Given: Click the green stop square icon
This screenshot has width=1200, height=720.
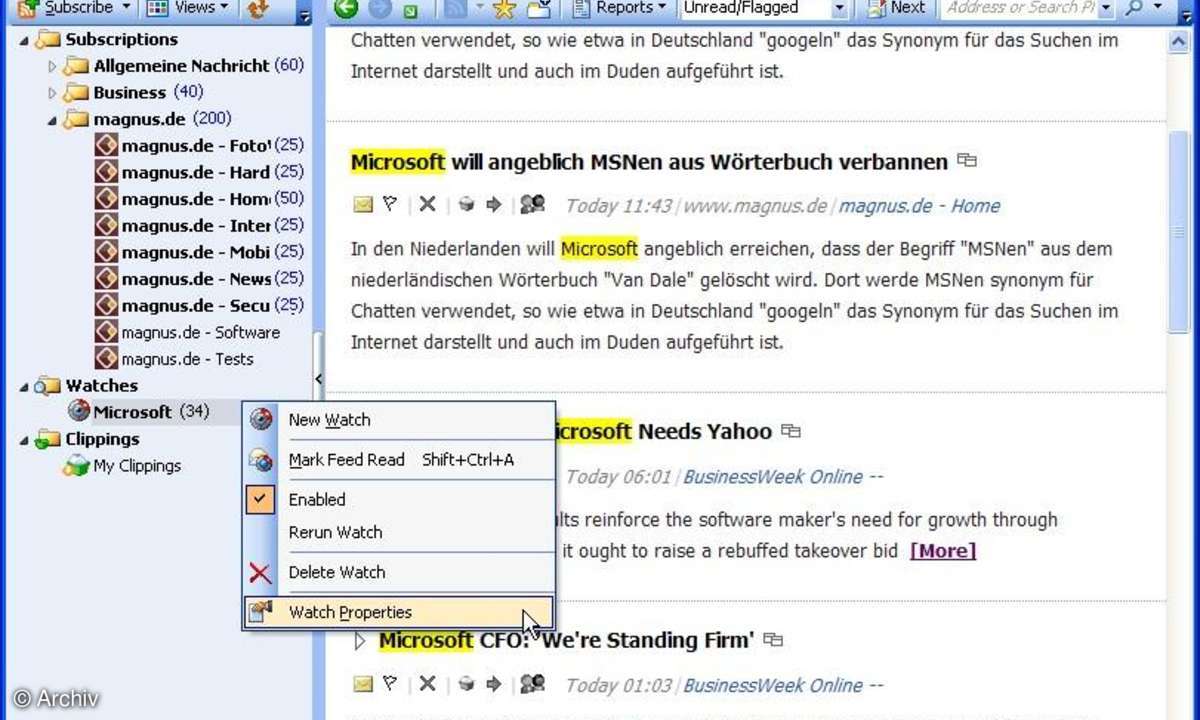Looking at the screenshot, I should (x=410, y=10).
